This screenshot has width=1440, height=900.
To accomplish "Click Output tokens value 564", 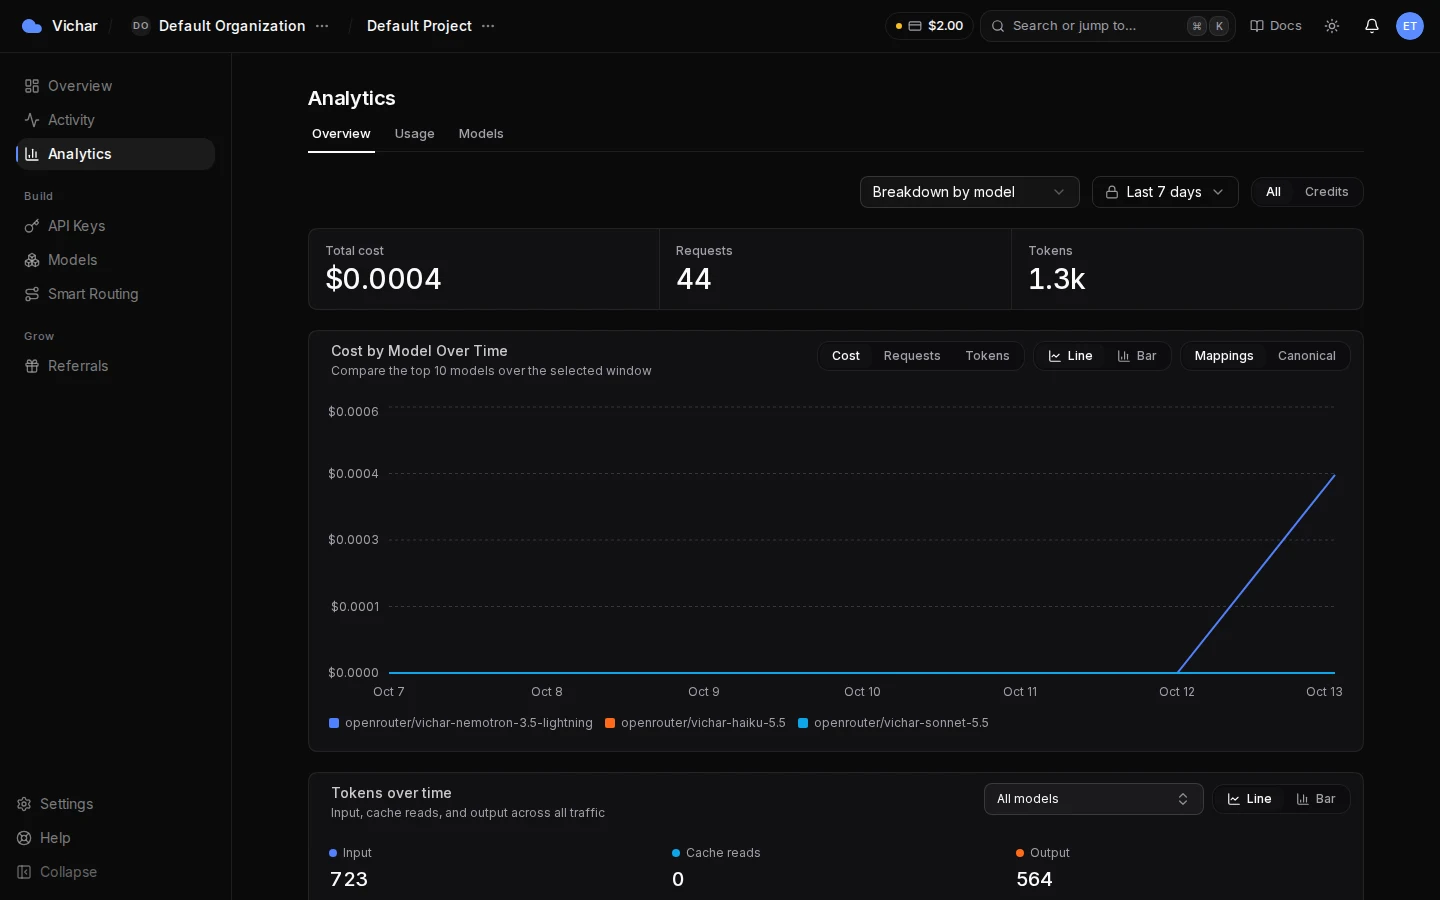I will 1034,879.
